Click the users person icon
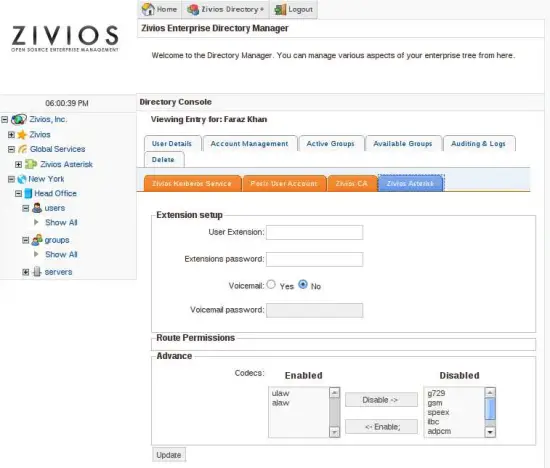The width and height of the screenshot is (550, 468). point(37,208)
